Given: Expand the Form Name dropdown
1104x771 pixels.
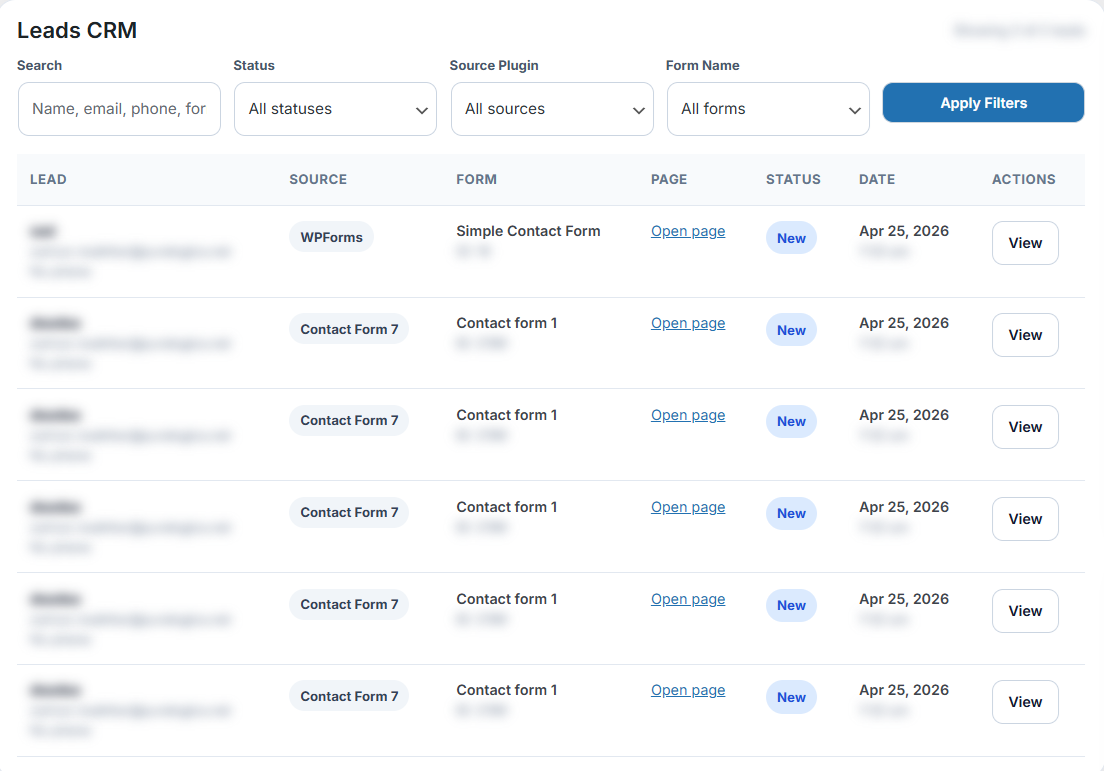Looking at the screenshot, I should (768, 109).
